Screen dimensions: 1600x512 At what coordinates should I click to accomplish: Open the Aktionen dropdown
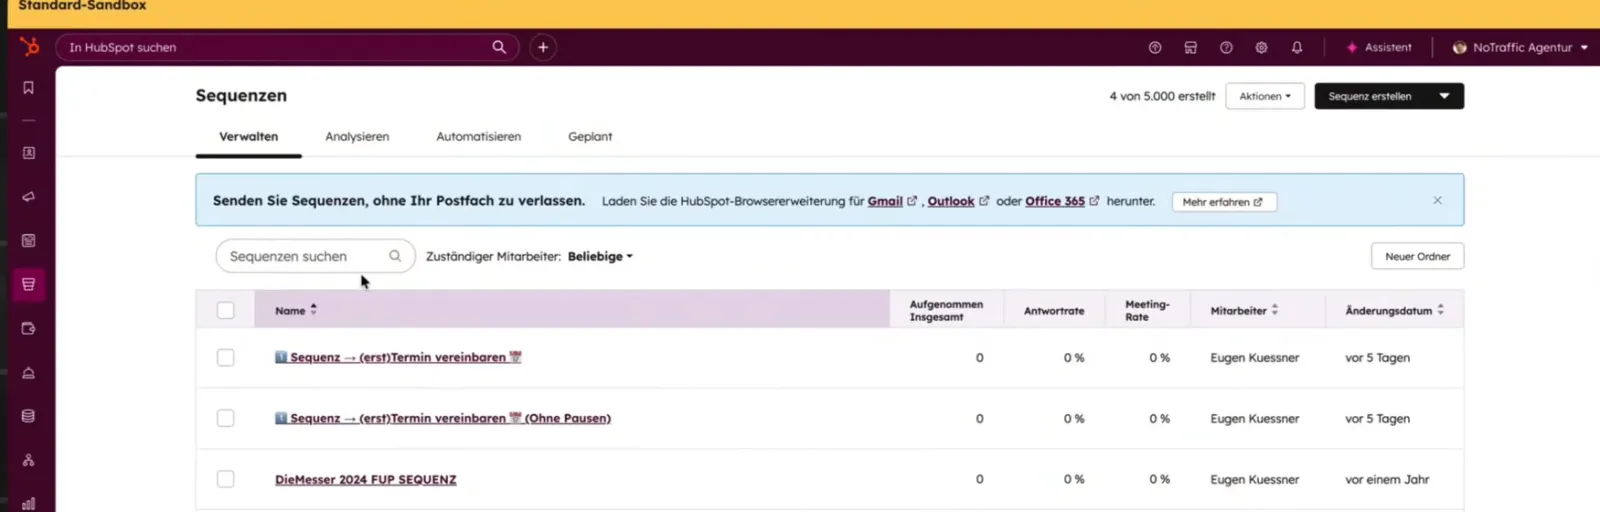1265,96
